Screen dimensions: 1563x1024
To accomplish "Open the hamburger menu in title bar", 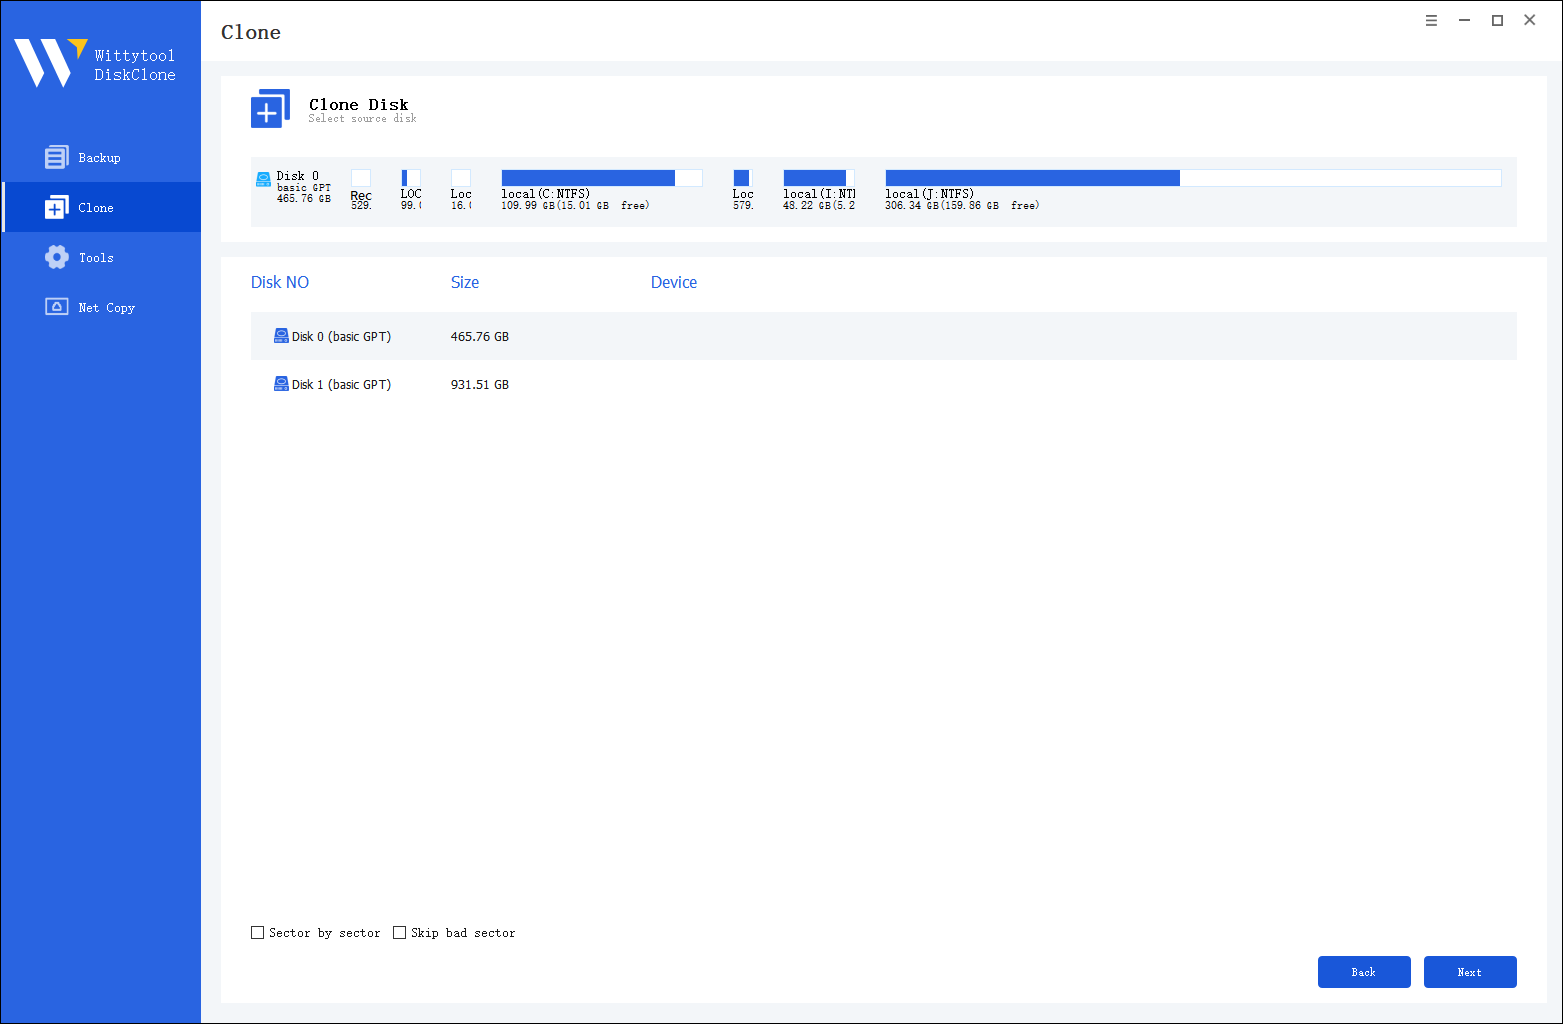I will tap(1431, 20).
